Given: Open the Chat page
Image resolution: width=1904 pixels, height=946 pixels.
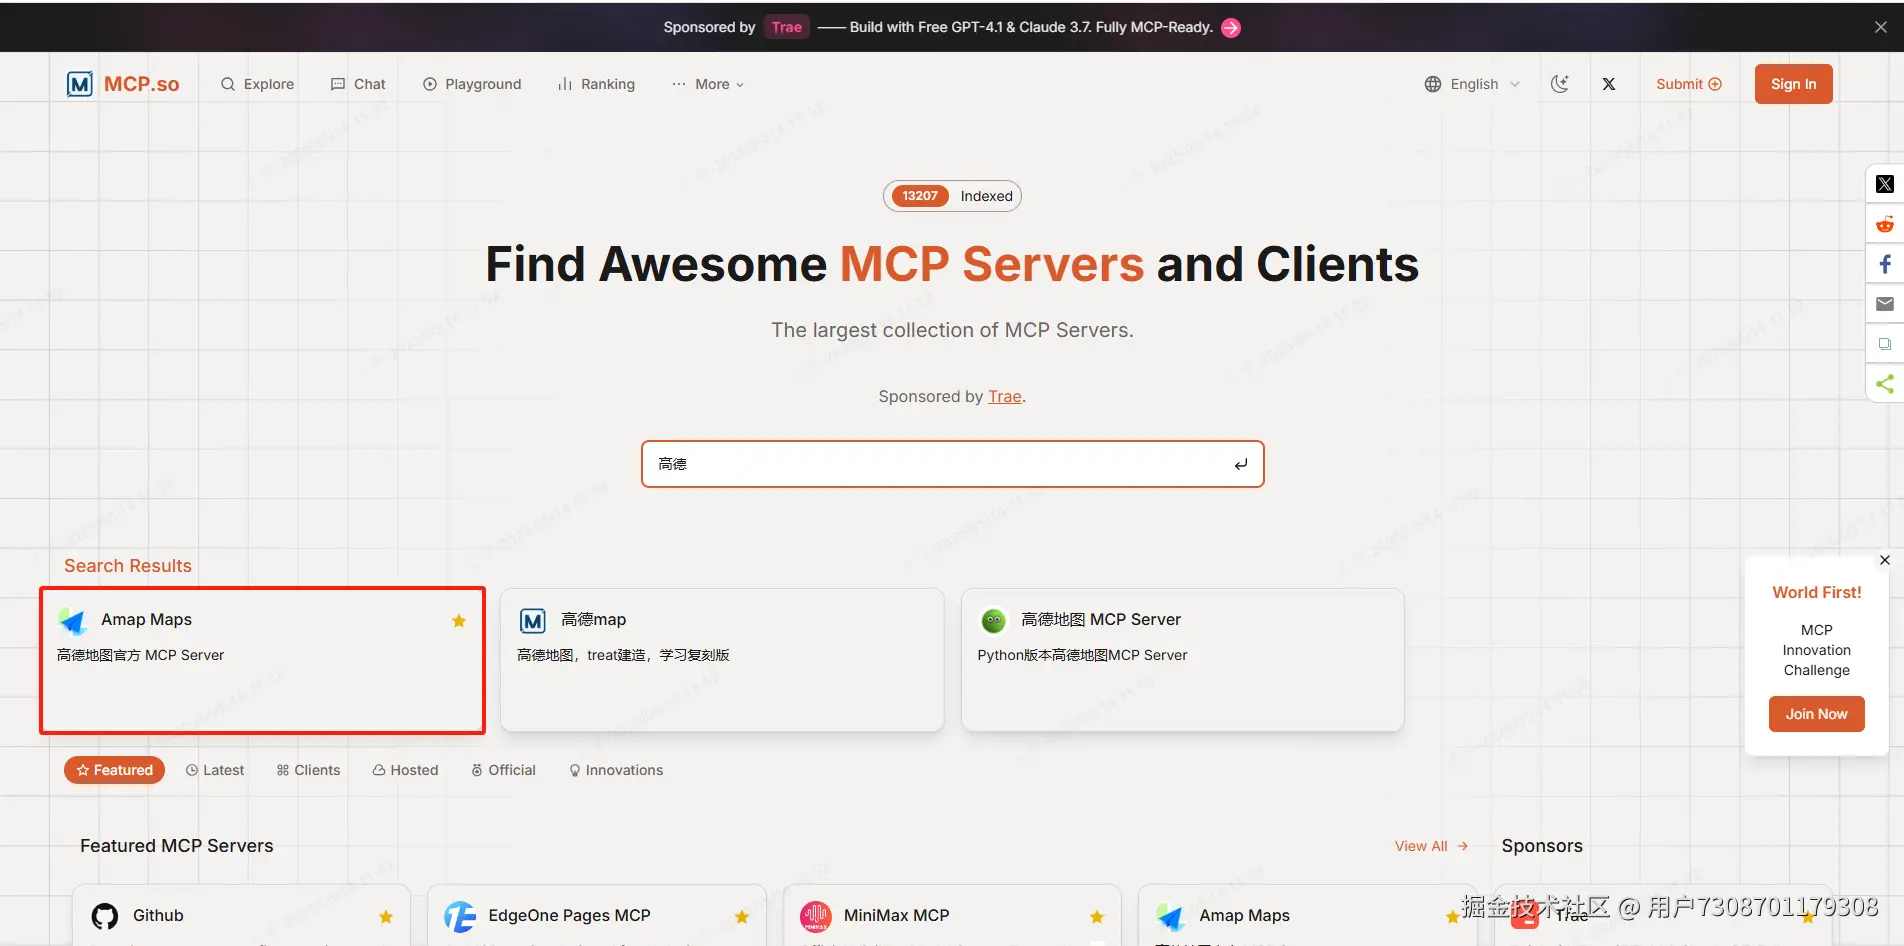Looking at the screenshot, I should 358,84.
